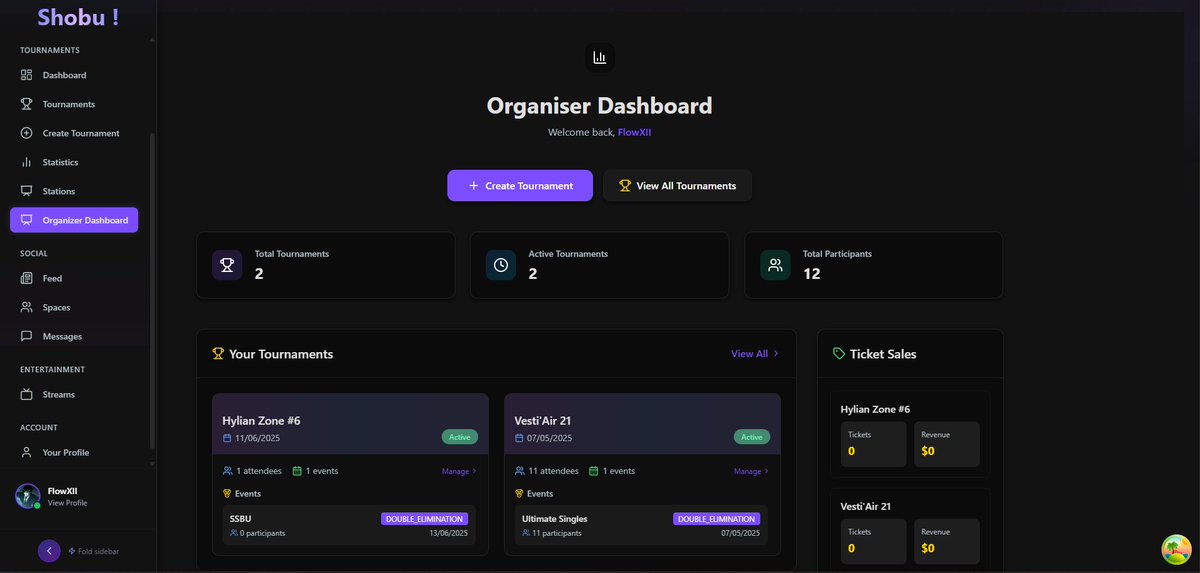The height and width of the screenshot is (573, 1200).
Task: Click the Feed newspaper icon
Action: tap(27, 278)
